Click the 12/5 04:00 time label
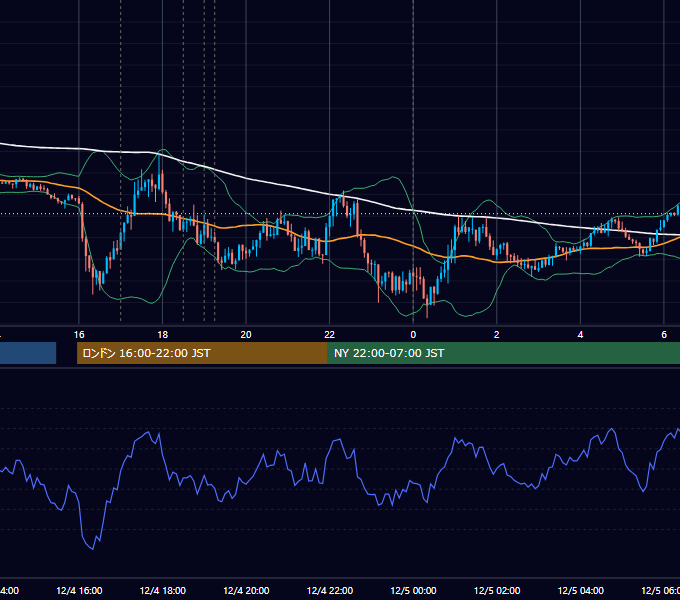 tap(581, 590)
